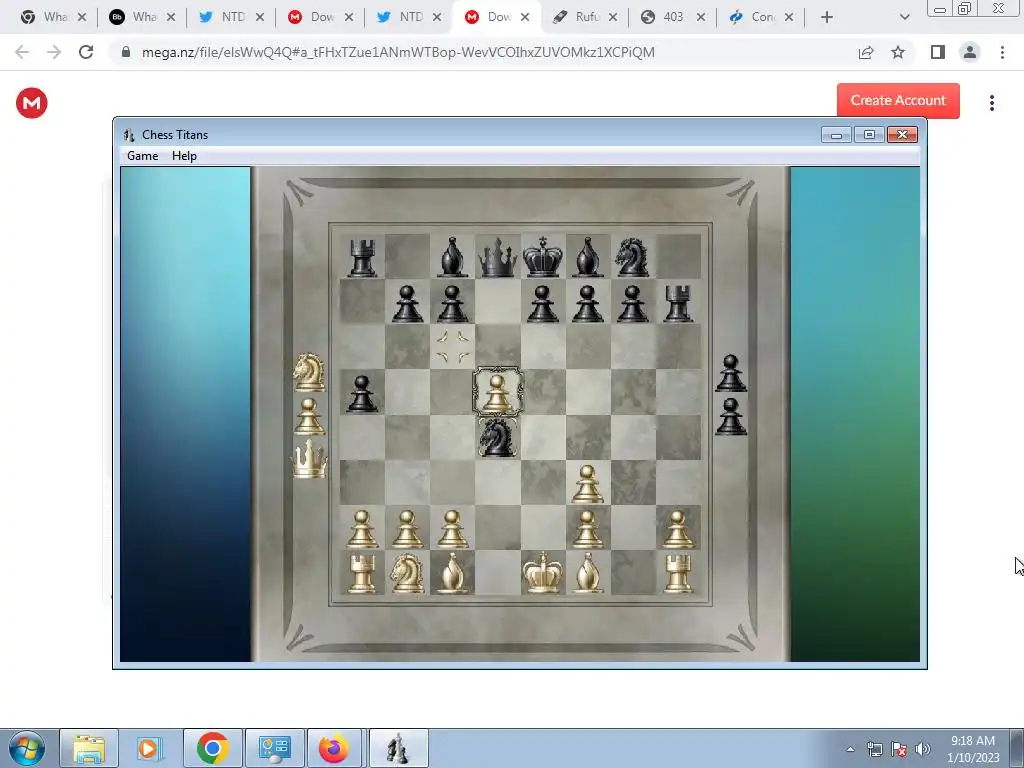Select the white pawn on h2
This screenshot has height=768, width=1024.
tap(677, 529)
